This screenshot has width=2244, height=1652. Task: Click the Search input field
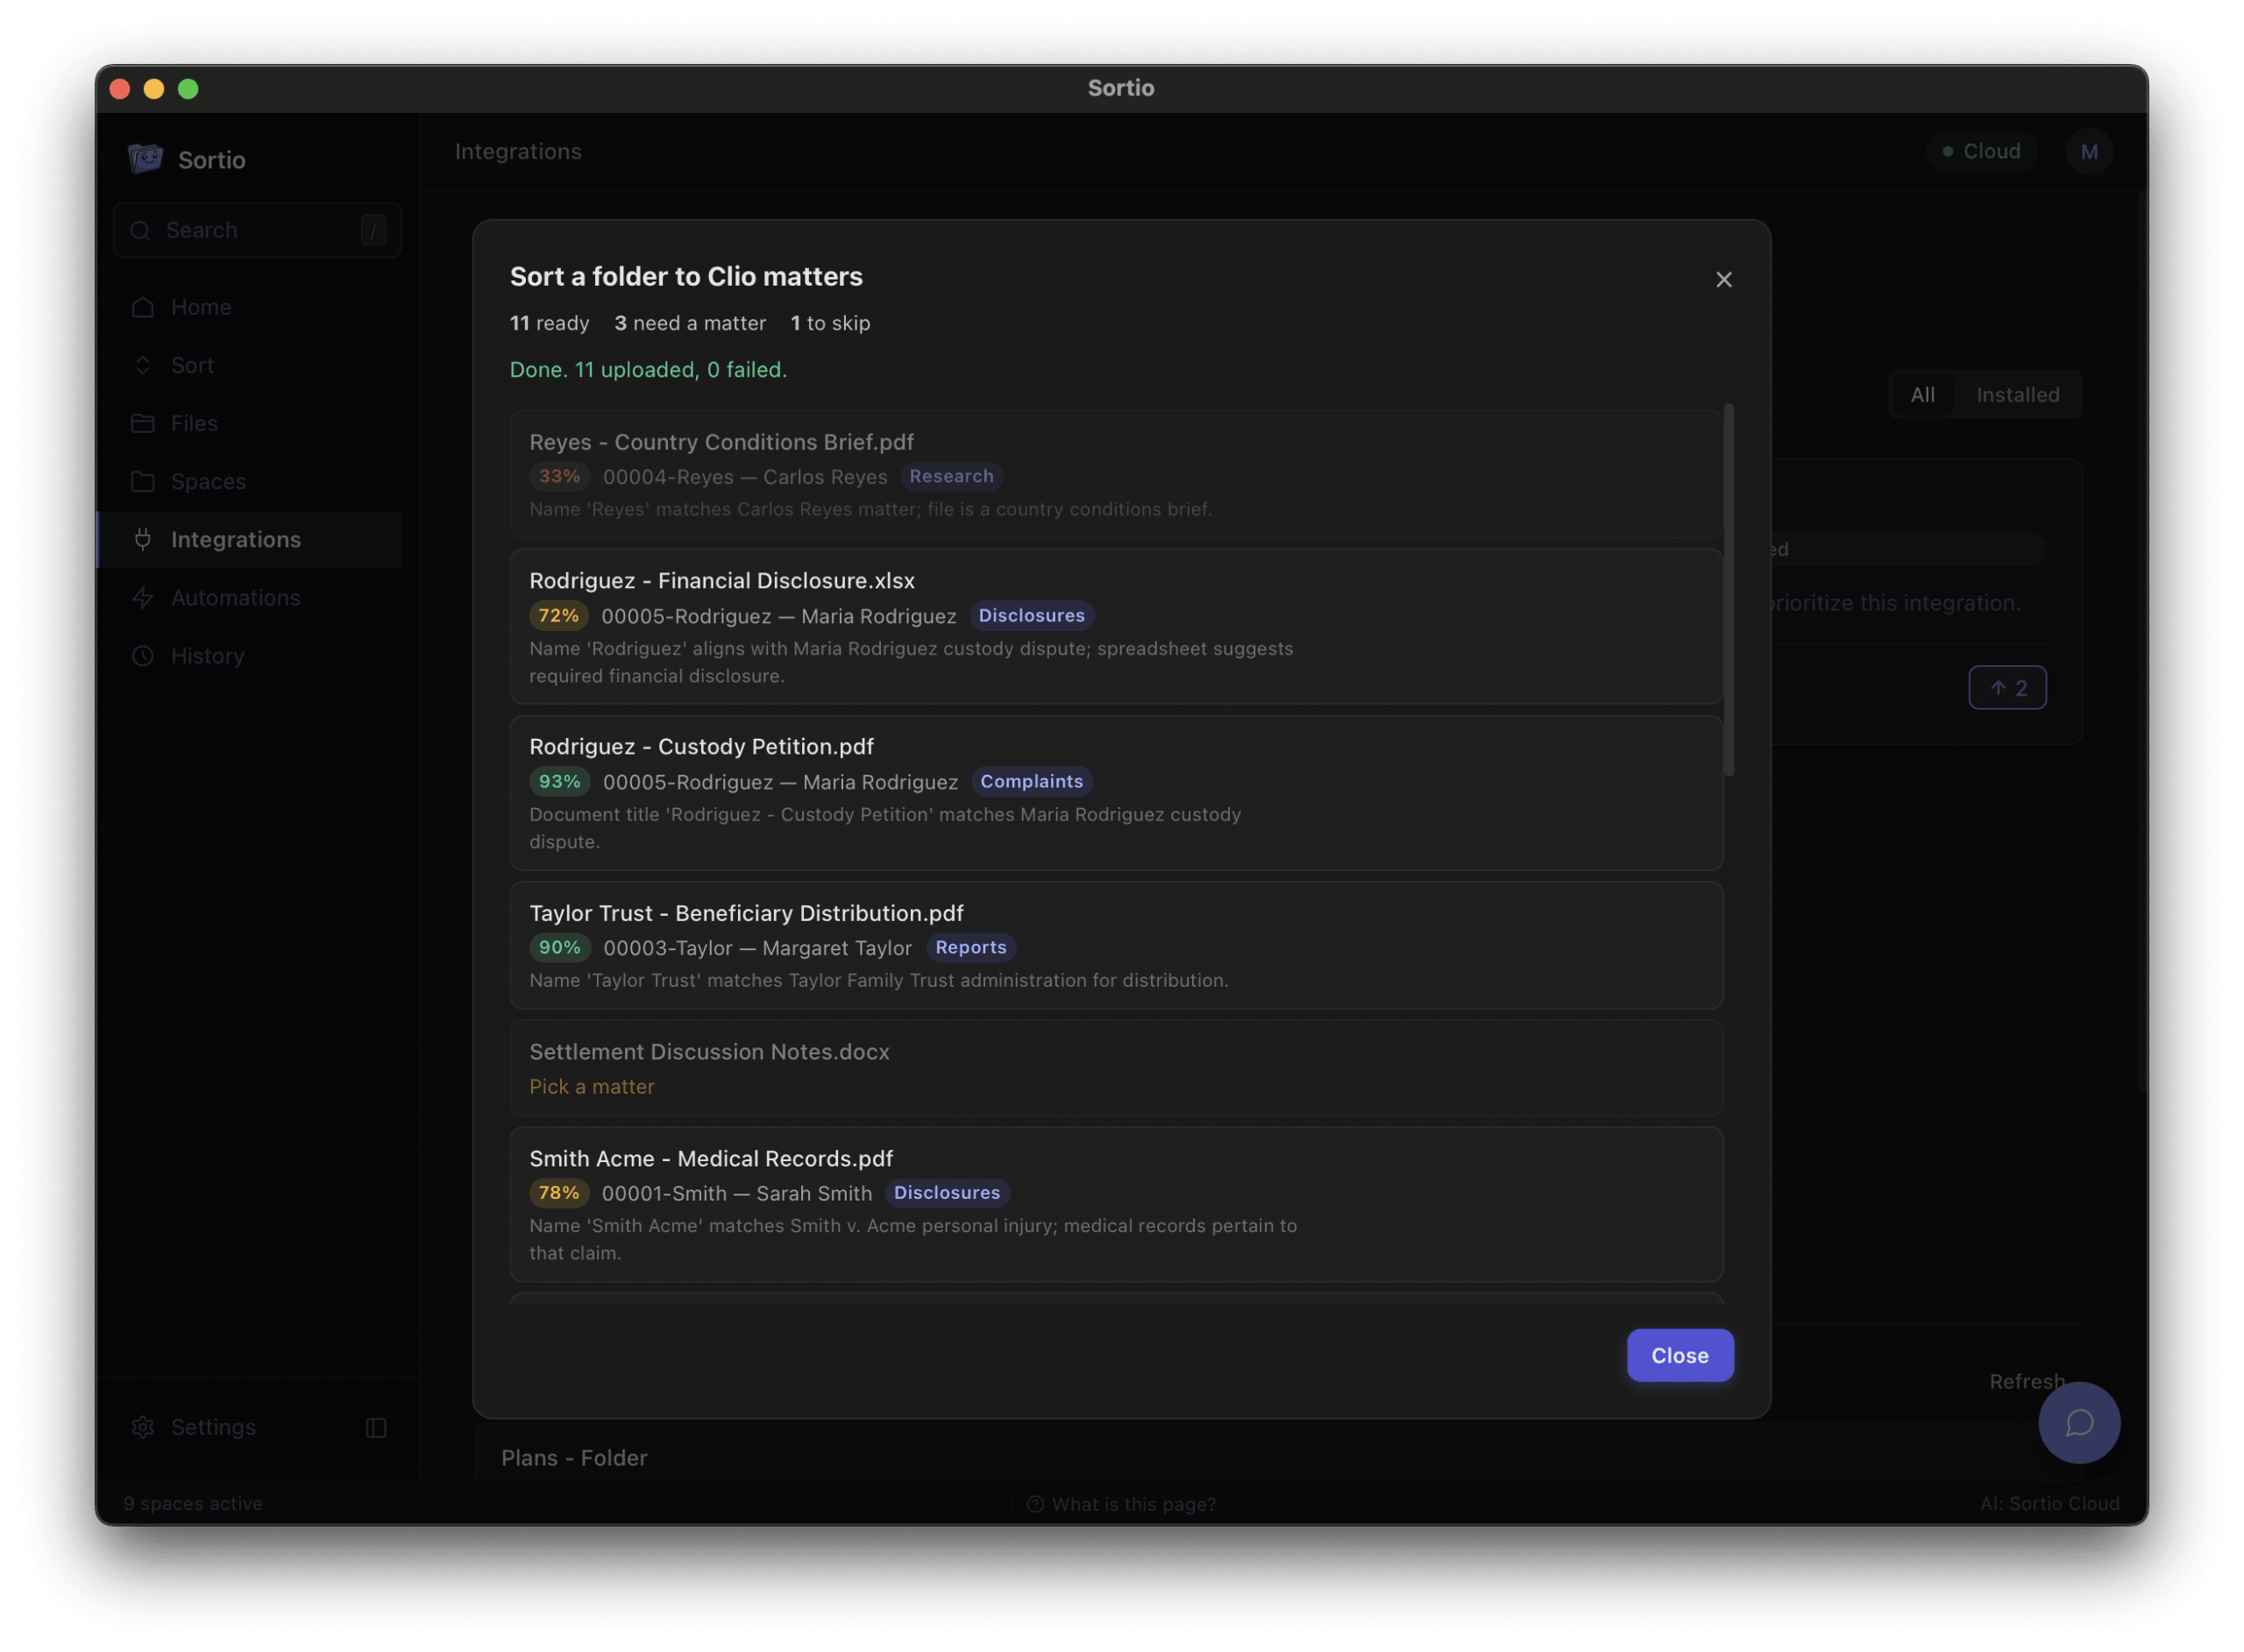point(257,231)
